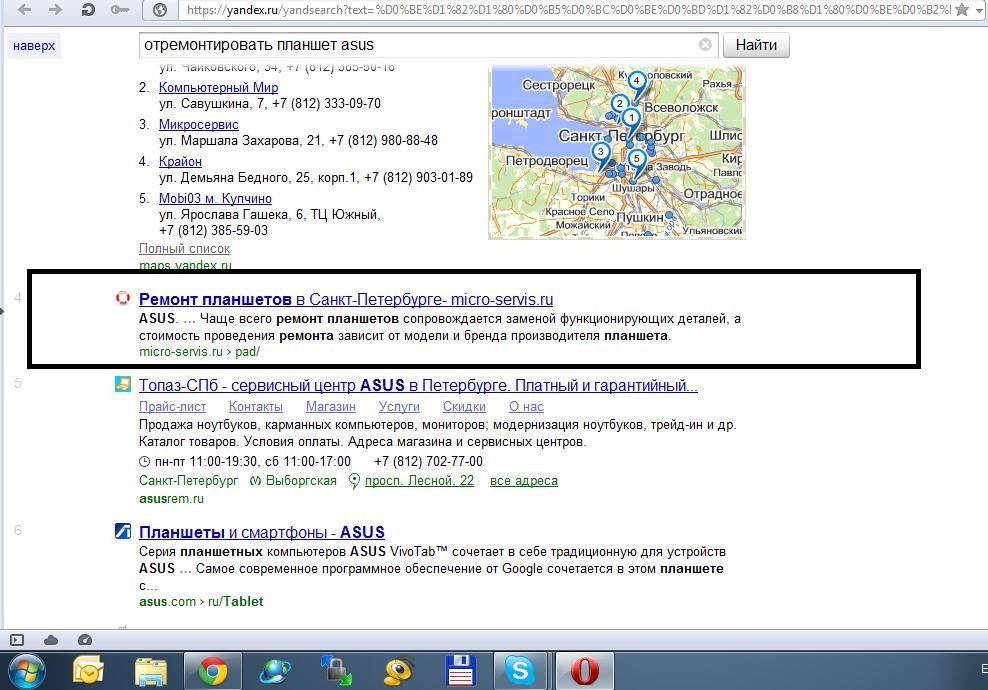Open the Полный список link

point(184,248)
